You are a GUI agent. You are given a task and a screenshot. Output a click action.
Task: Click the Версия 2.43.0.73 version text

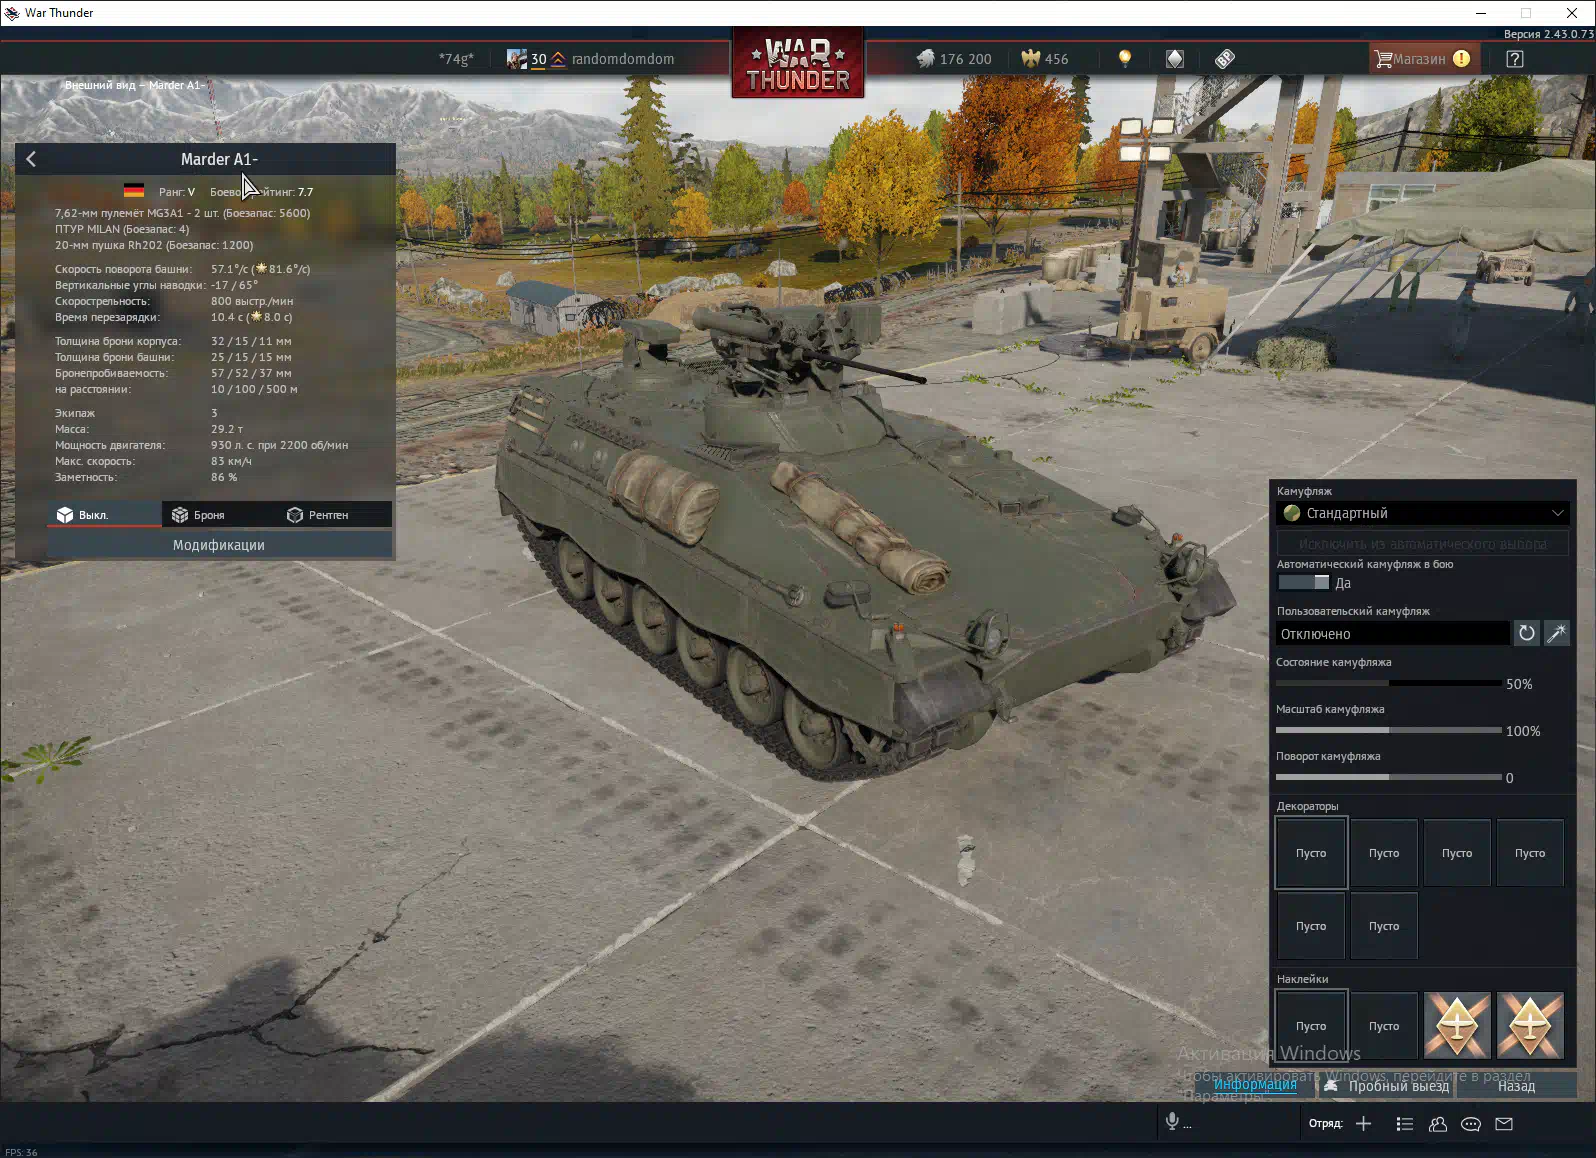(x=1549, y=34)
